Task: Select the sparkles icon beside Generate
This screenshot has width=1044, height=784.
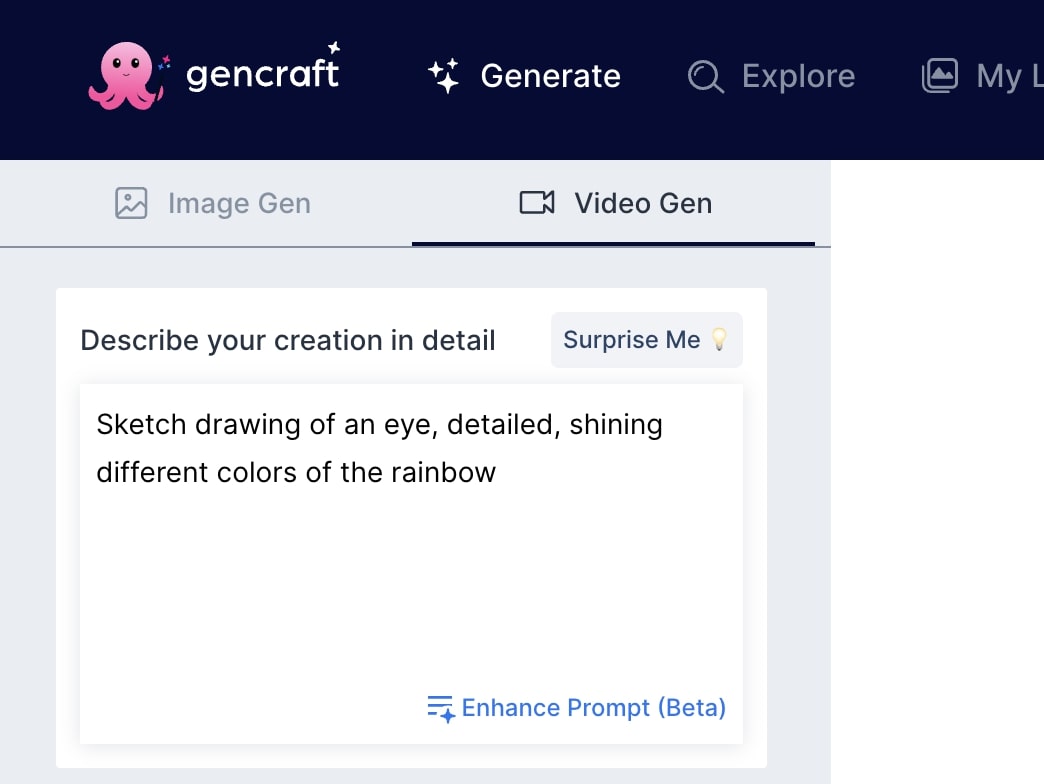Action: (x=443, y=74)
